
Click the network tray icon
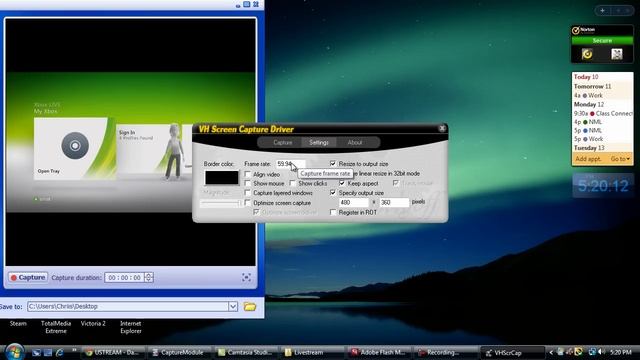pyautogui.click(x=592, y=352)
